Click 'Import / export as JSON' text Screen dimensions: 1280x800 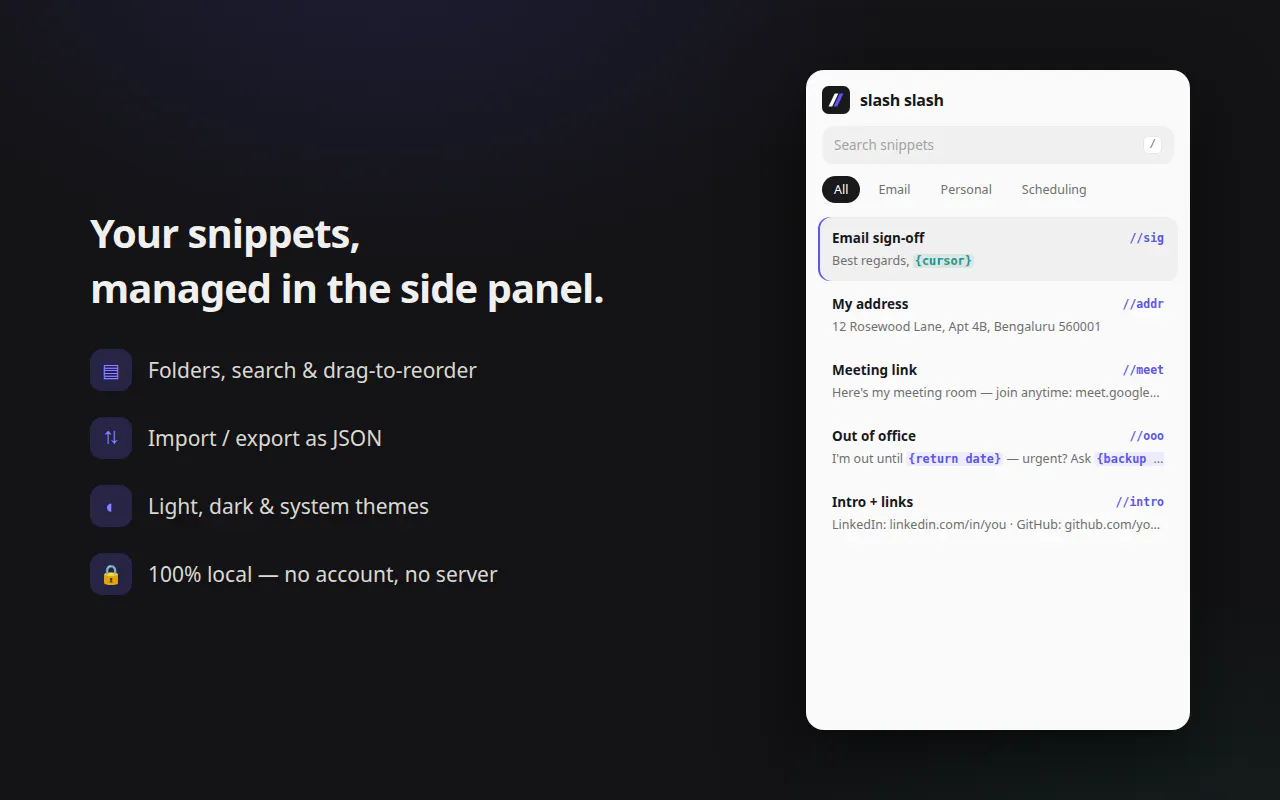click(x=265, y=438)
